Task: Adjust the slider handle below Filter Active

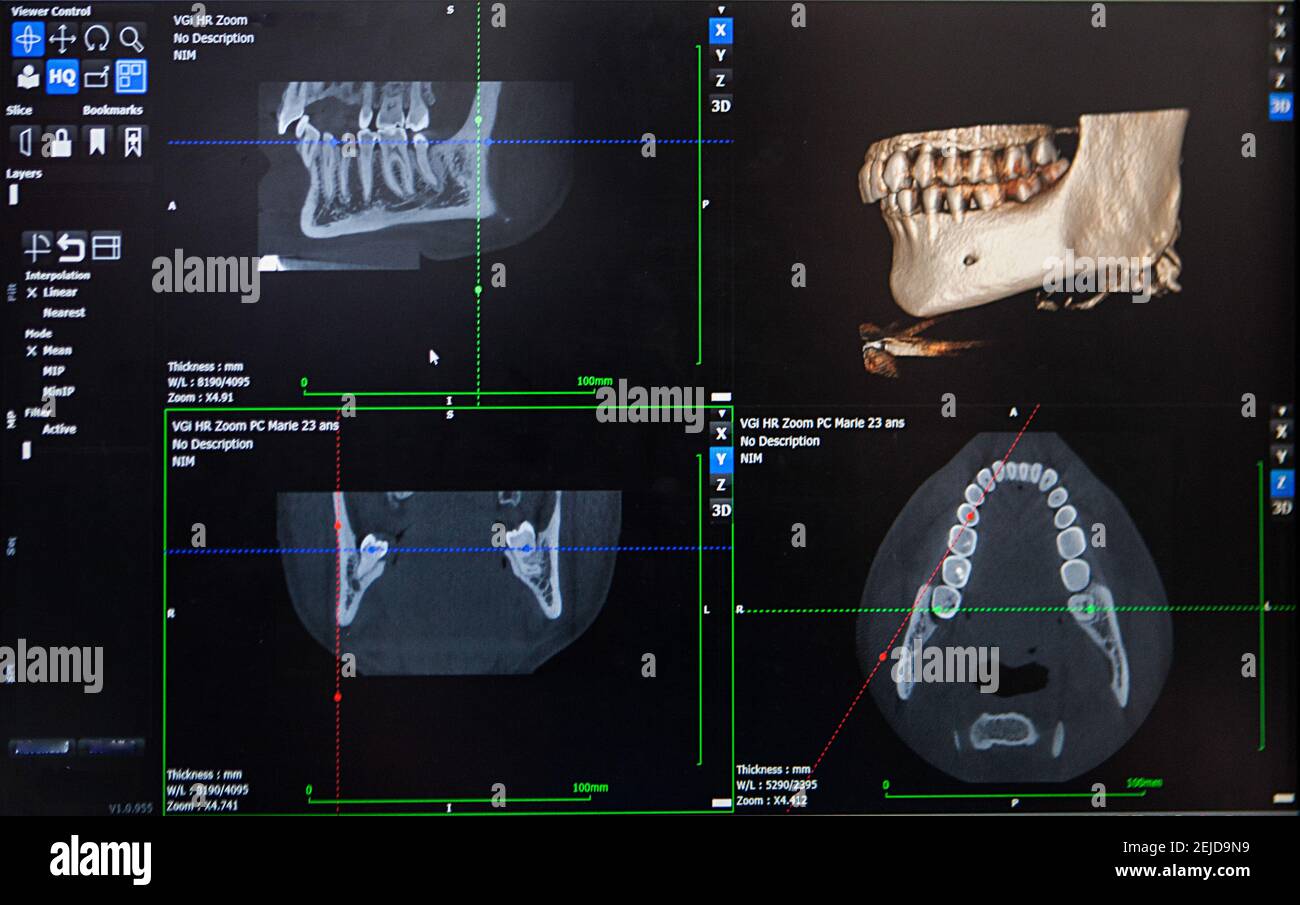Action: (26, 451)
